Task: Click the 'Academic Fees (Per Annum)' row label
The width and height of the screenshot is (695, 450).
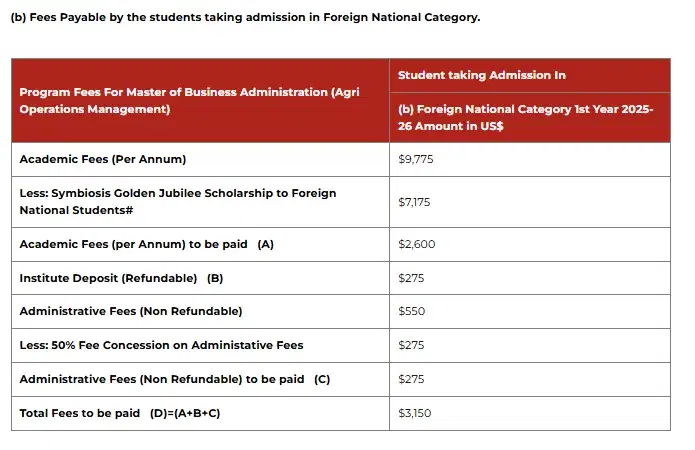Action: (103, 159)
